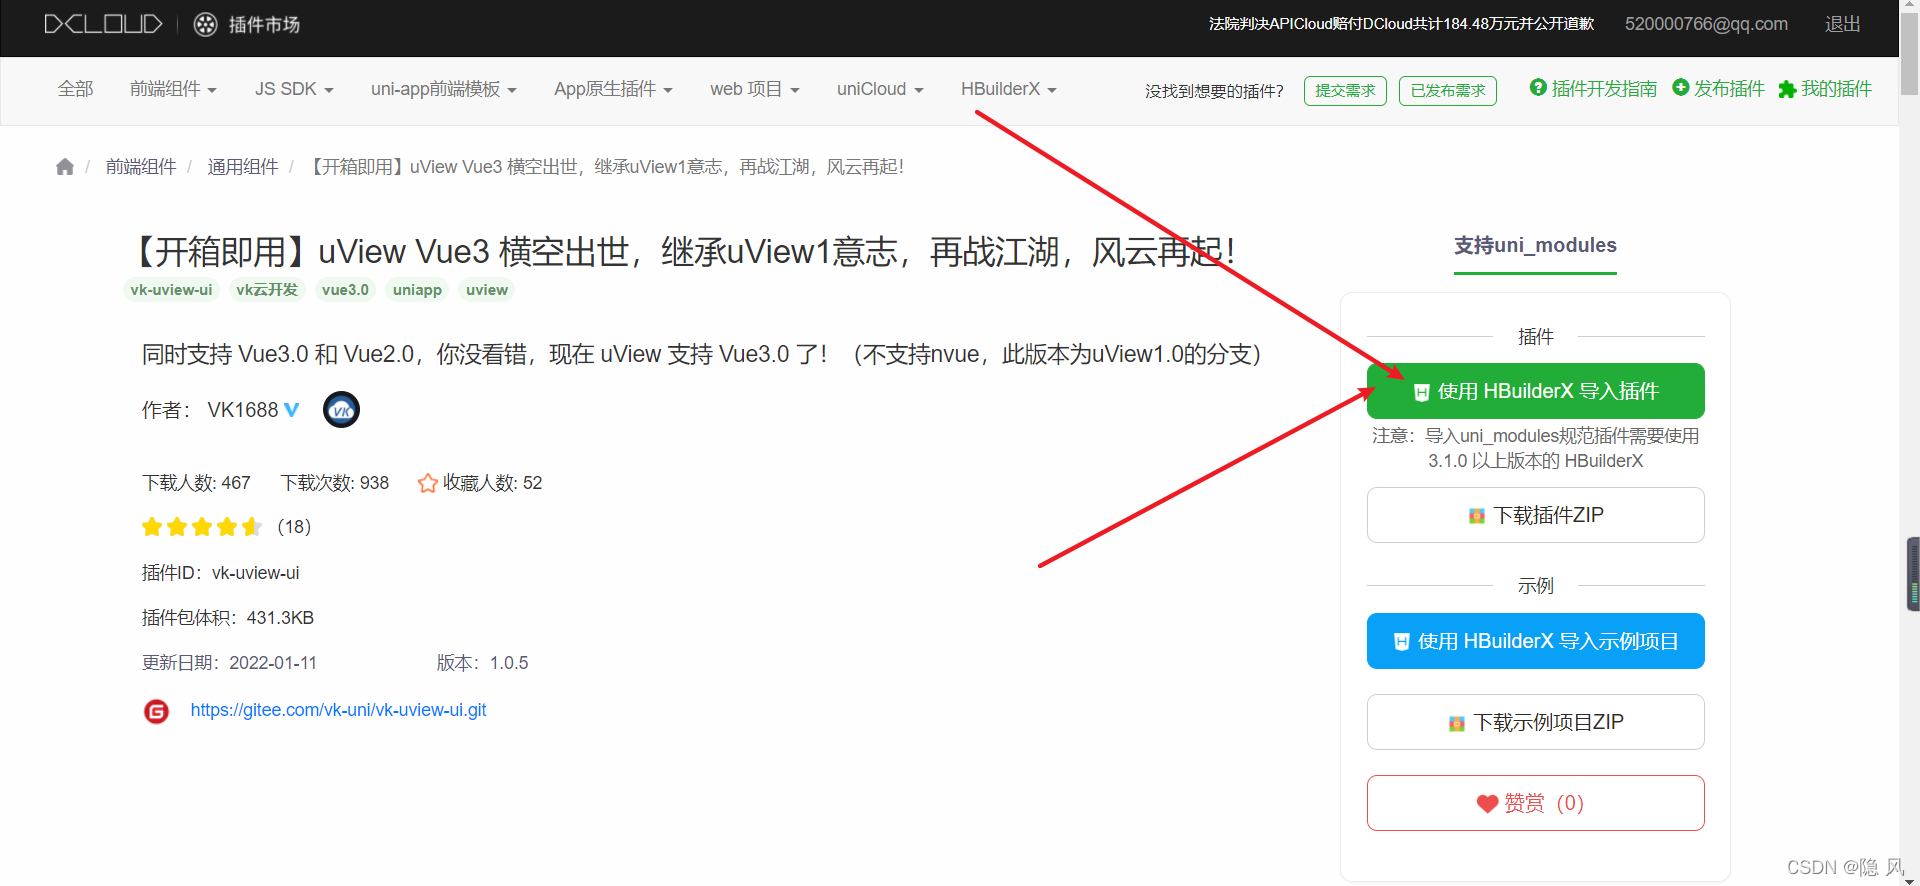Click the HBuilderX icon on blue example button
This screenshot has height=886, width=1920.
point(1401,642)
